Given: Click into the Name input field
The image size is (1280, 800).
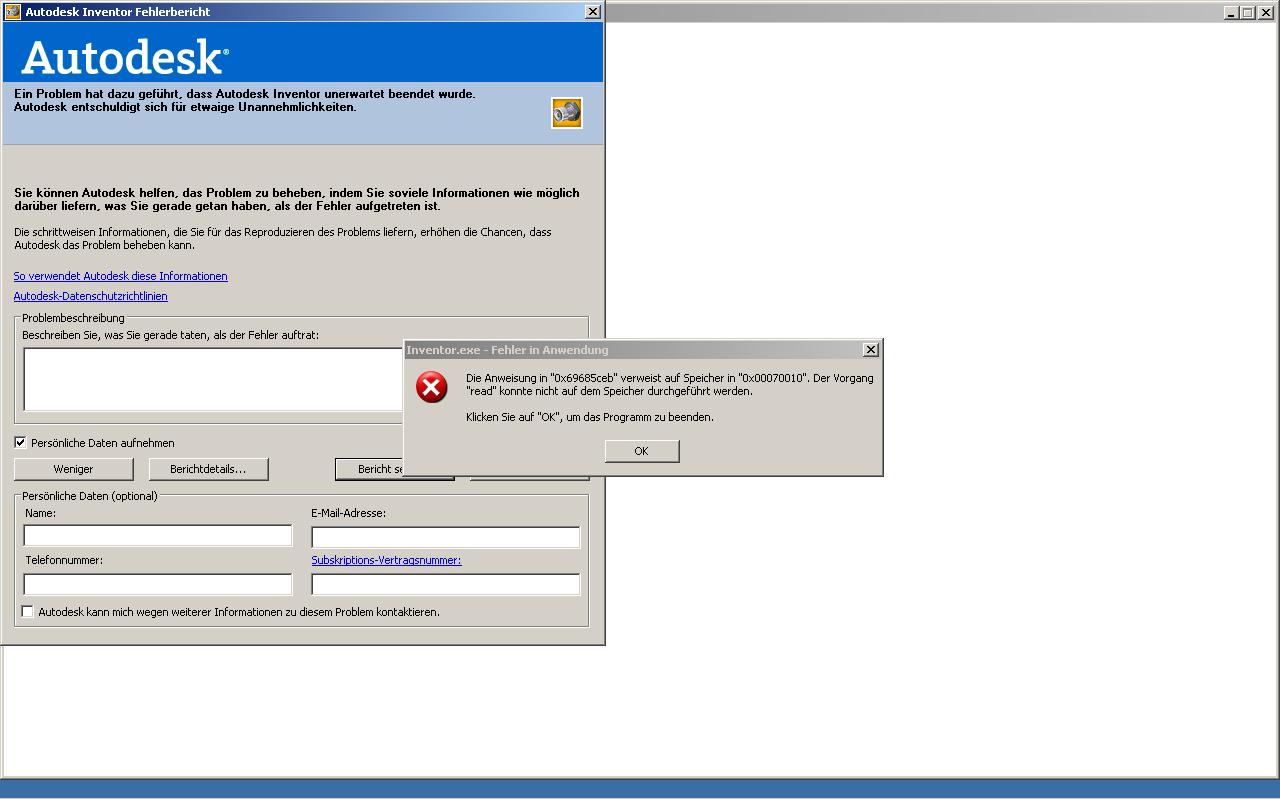Looking at the screenshot, I should (158, 535).
